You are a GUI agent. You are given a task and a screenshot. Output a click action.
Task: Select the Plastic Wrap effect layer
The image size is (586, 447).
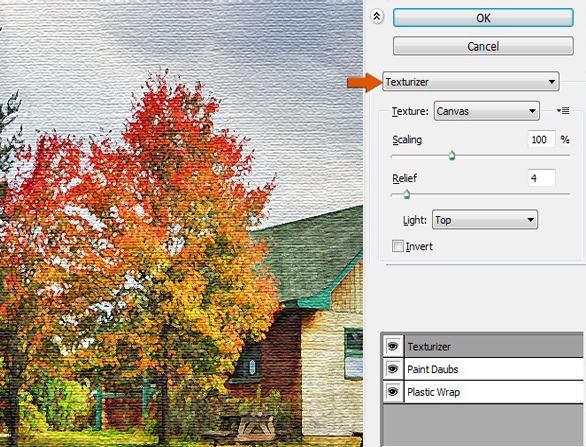(x=493, y=392)
